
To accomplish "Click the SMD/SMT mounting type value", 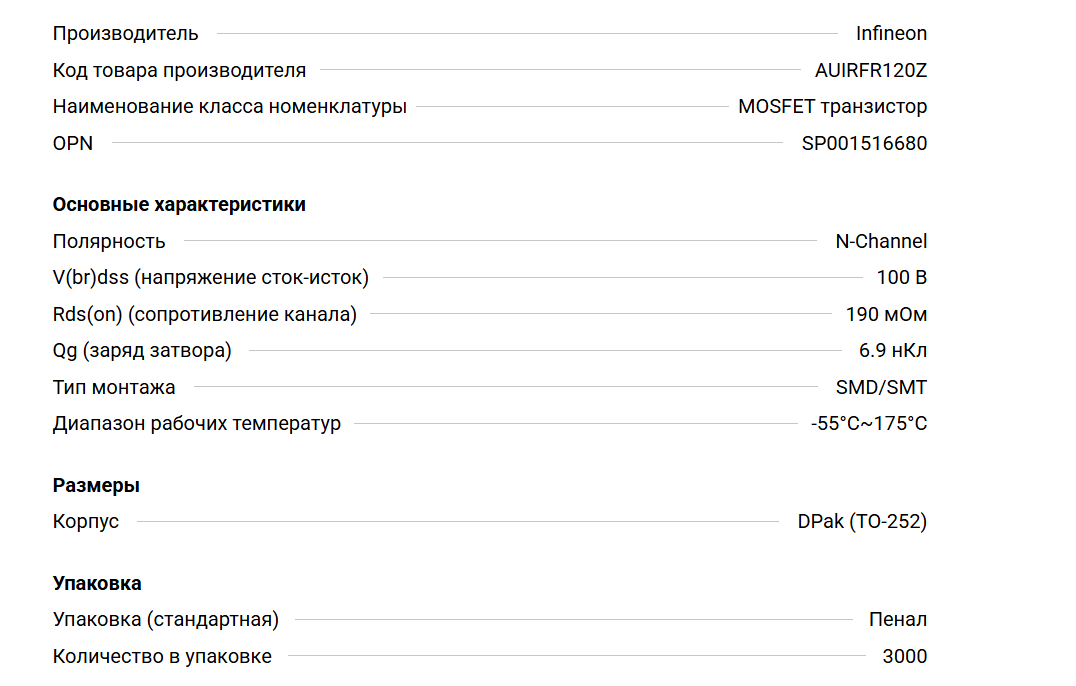I will (881, 387).
